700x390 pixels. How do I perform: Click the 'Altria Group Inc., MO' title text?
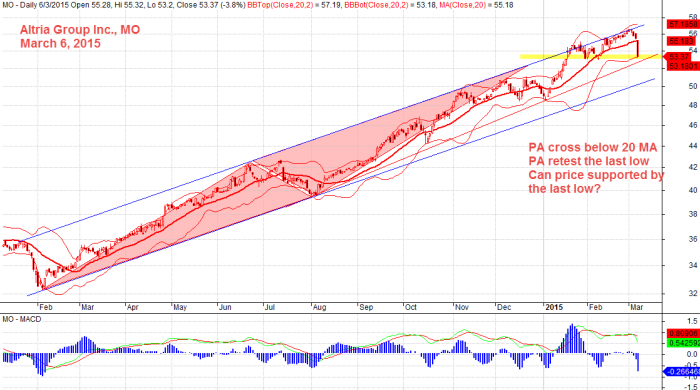(80, 30)
